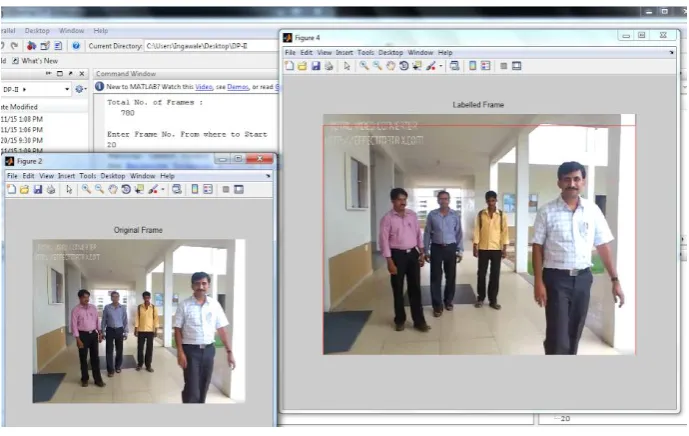689x436 pixels.
Task: Open file icon in Figure 2 toolbar
Action: 25,189
